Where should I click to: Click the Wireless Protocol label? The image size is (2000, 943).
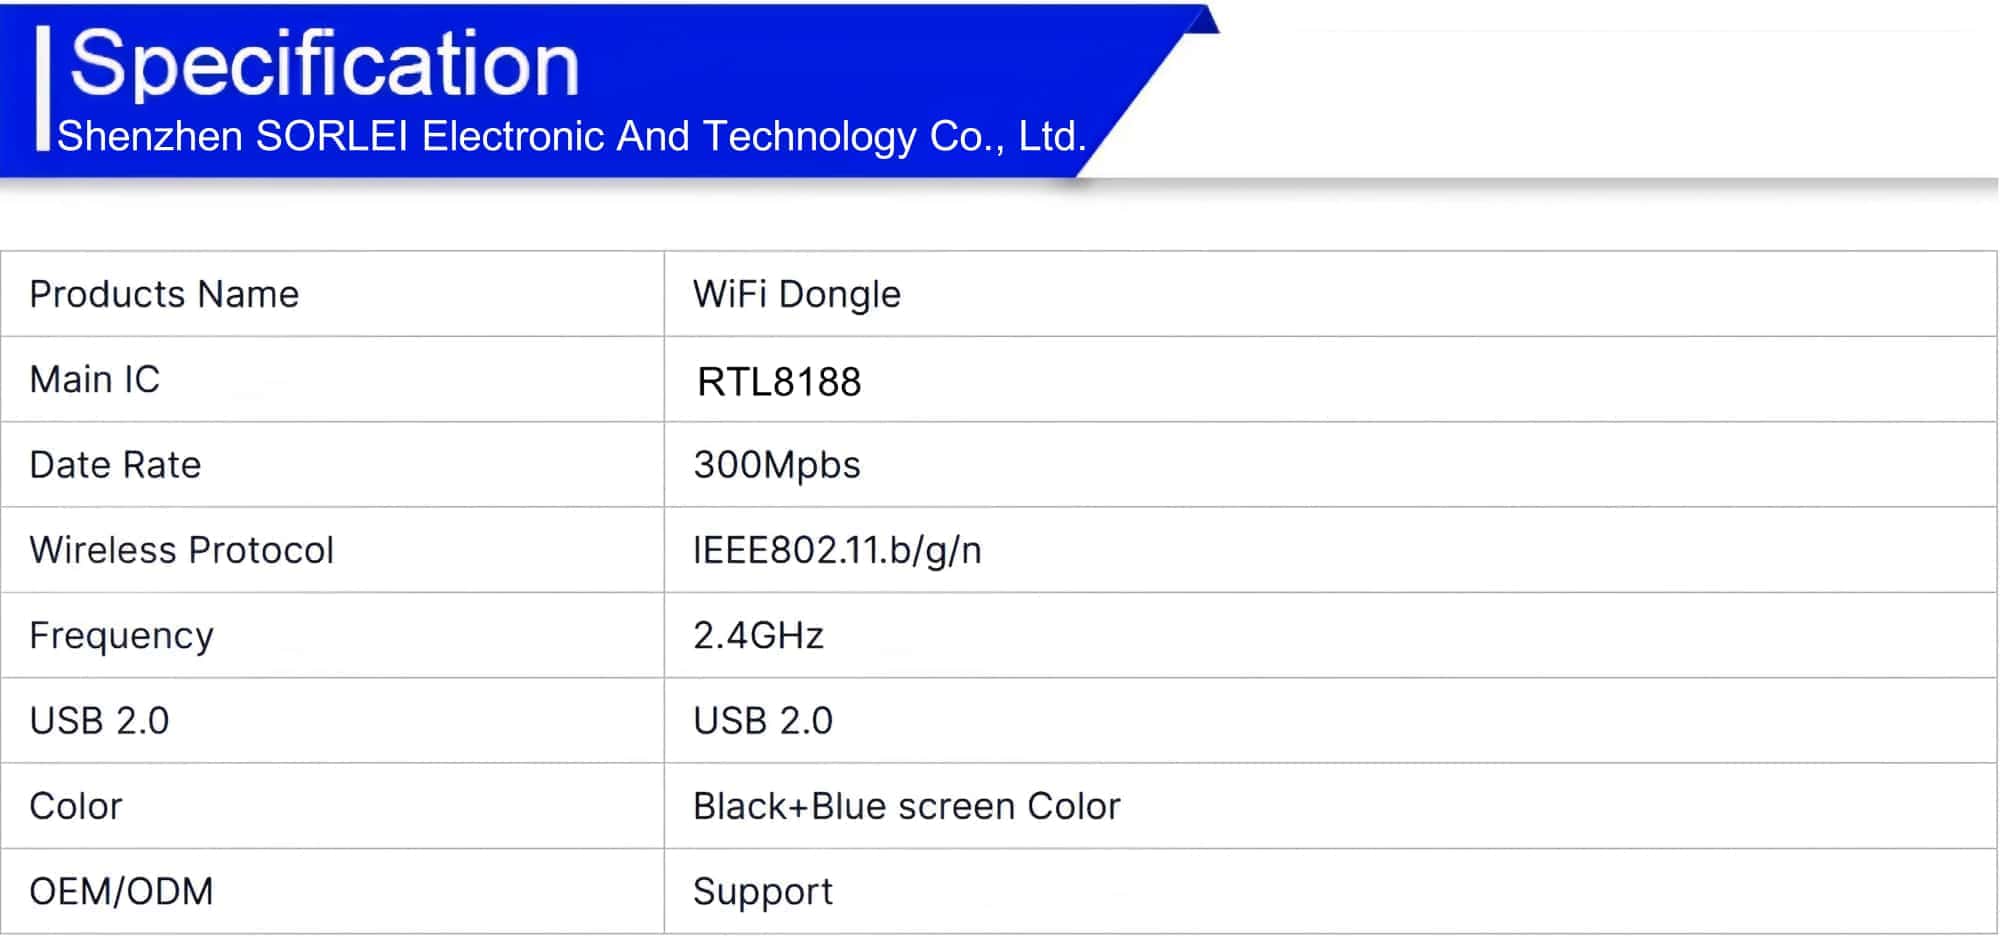click(x=181, y=550)
